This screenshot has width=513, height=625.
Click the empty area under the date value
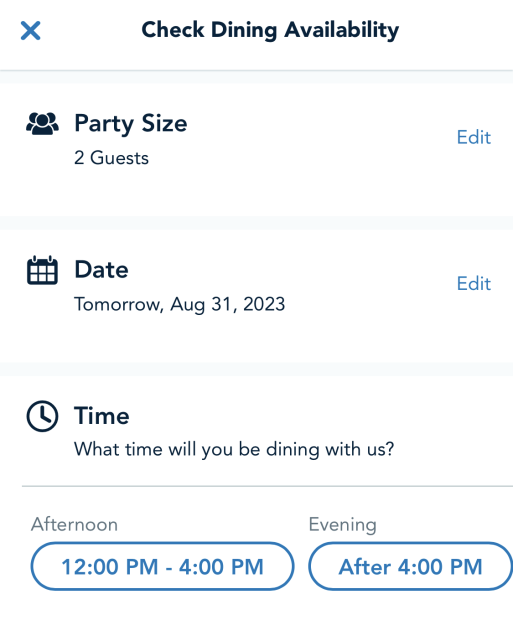coord(256,339)
